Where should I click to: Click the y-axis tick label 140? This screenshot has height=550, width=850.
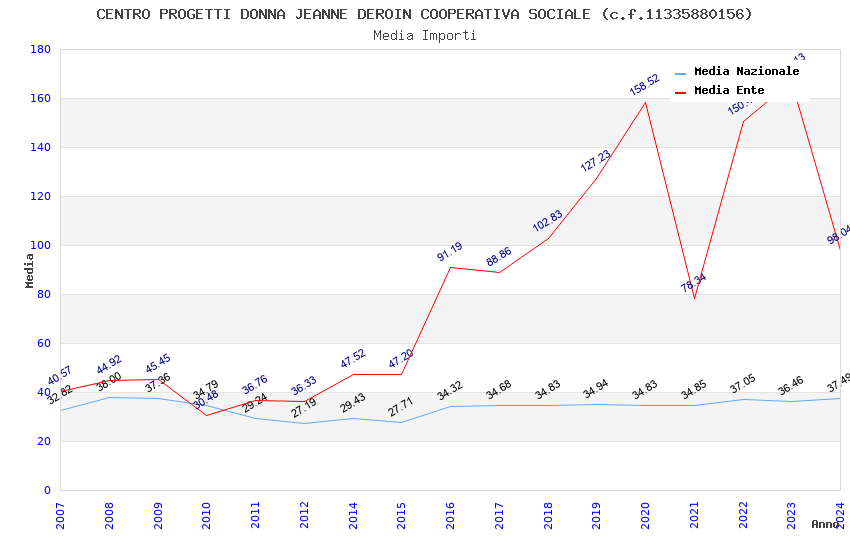coord(41,147)
